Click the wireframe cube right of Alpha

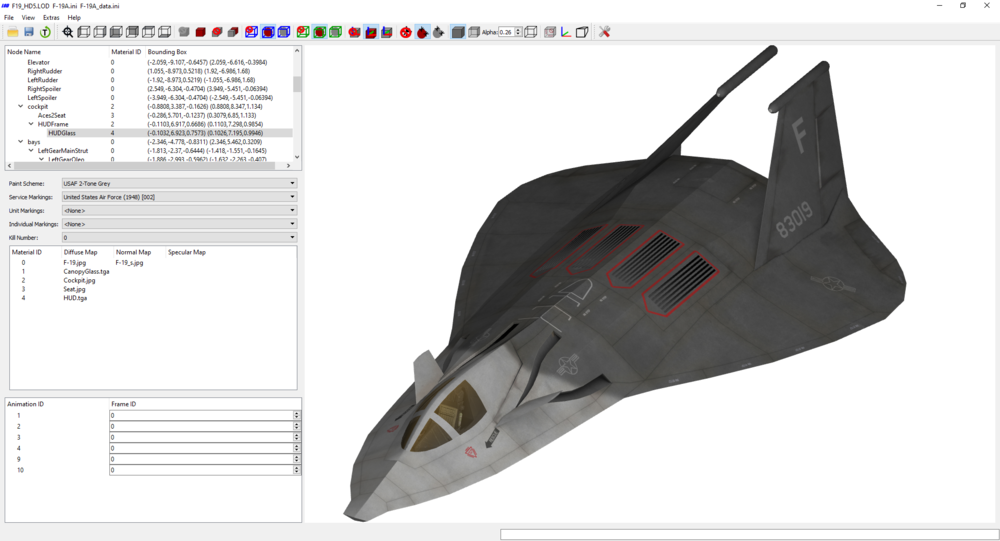coord(531,32)
